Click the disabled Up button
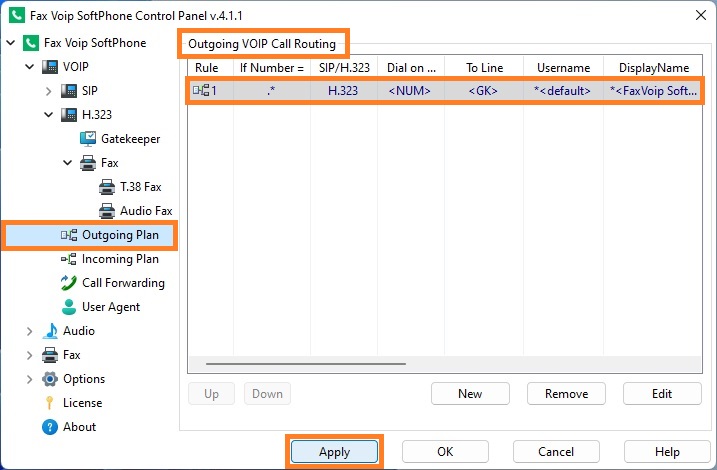 pos(211,394)
